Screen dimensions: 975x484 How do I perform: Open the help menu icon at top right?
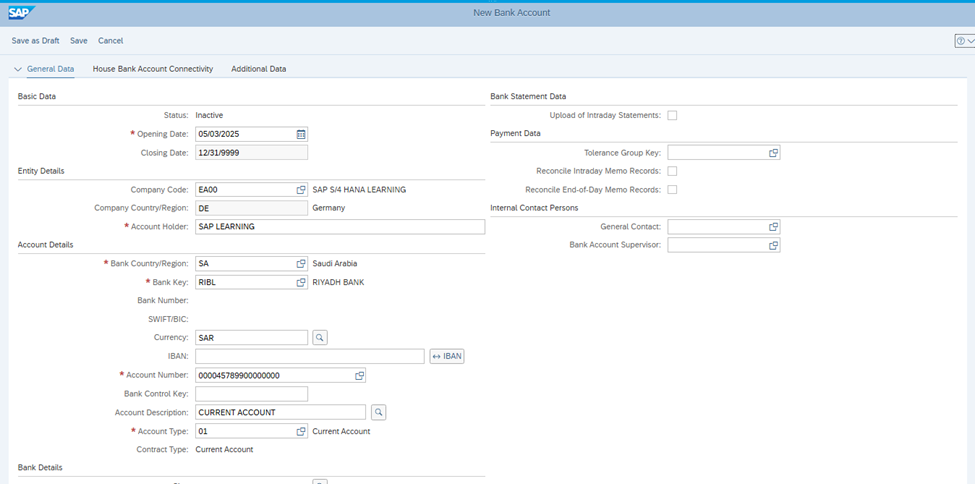[x=964, y=40]
